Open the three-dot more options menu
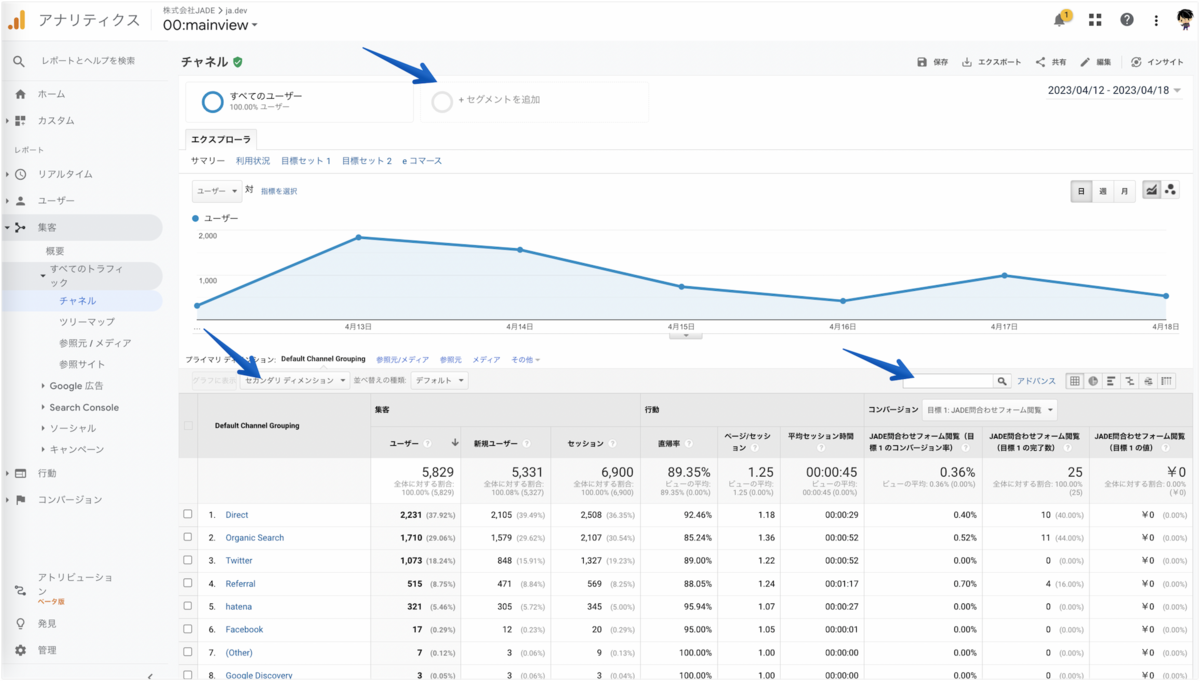 (x=1156, y=19)
